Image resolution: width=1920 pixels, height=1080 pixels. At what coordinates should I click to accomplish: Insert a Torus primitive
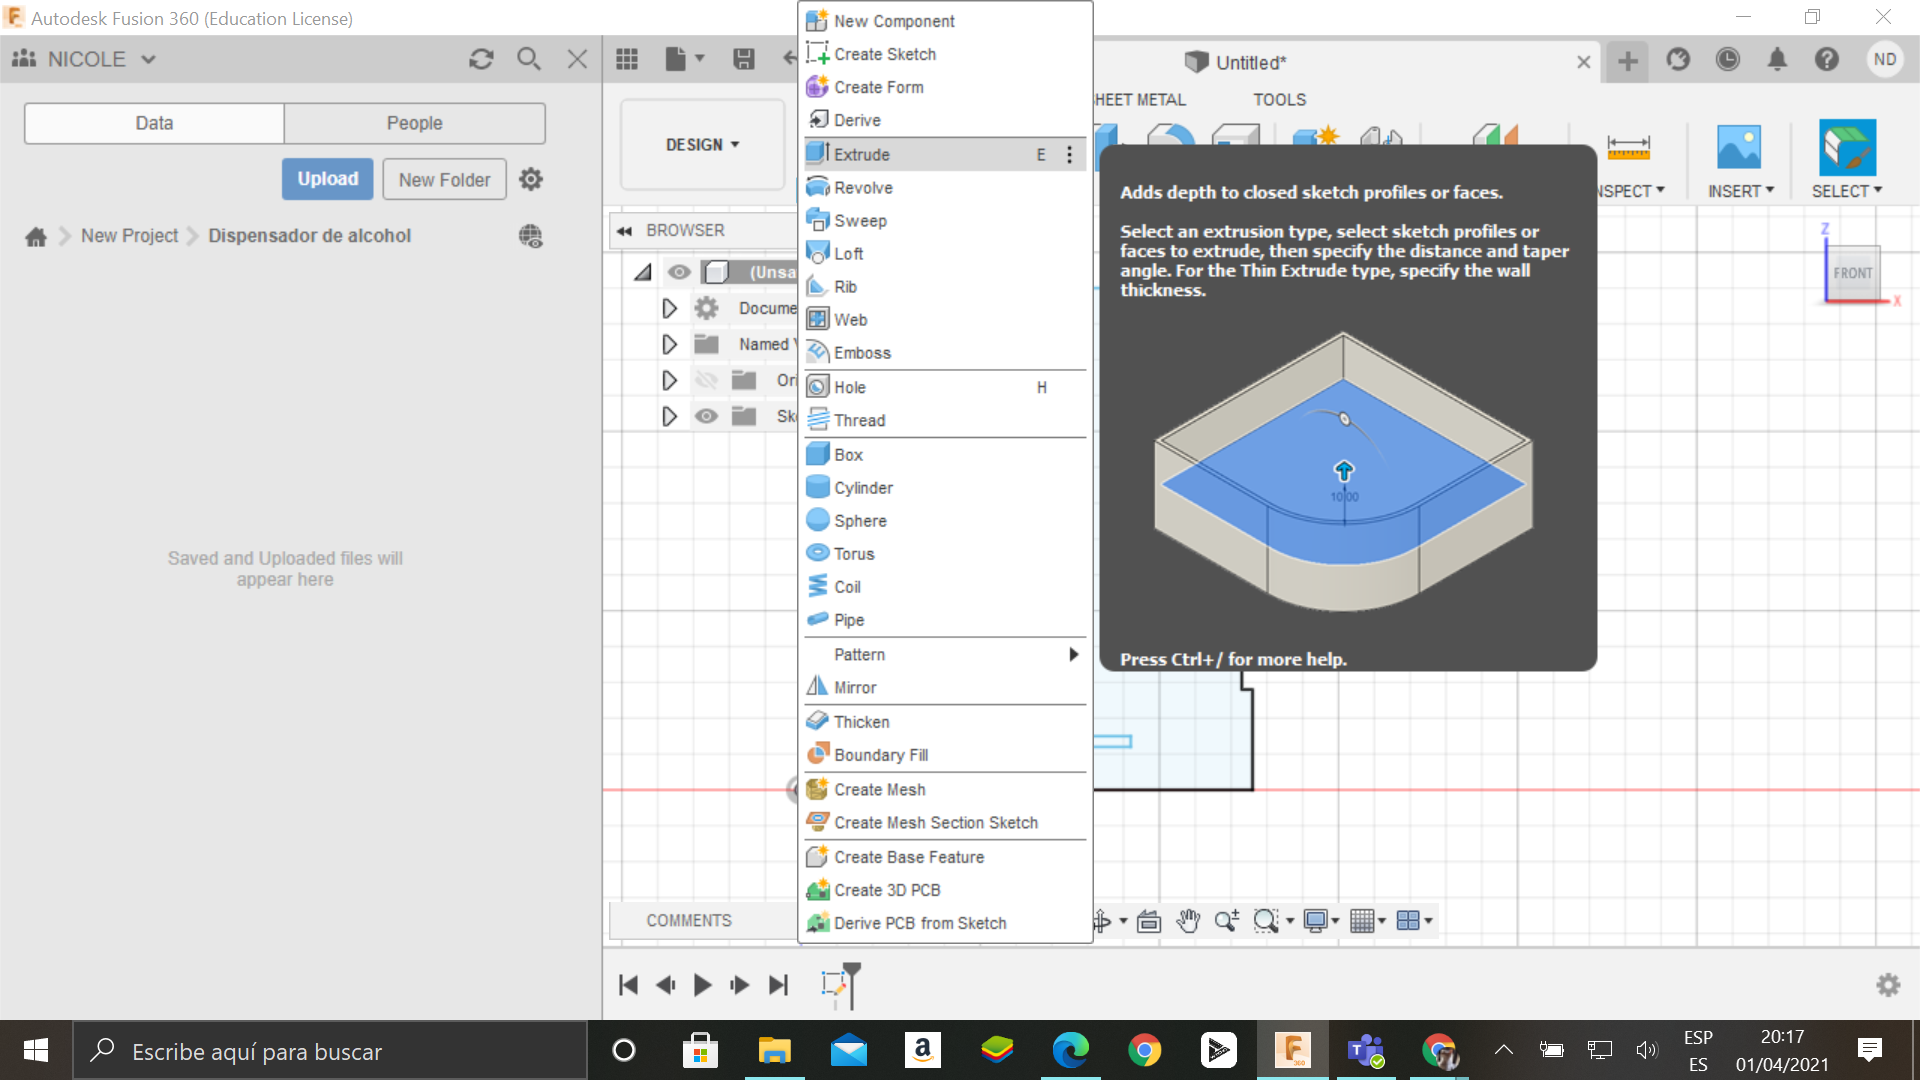[x=944, y=554]
